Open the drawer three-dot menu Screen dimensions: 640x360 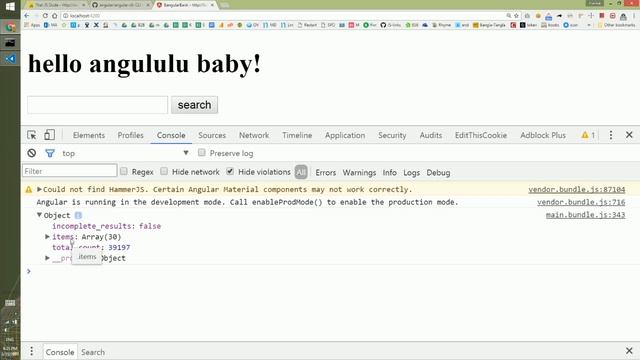[31, 351]
